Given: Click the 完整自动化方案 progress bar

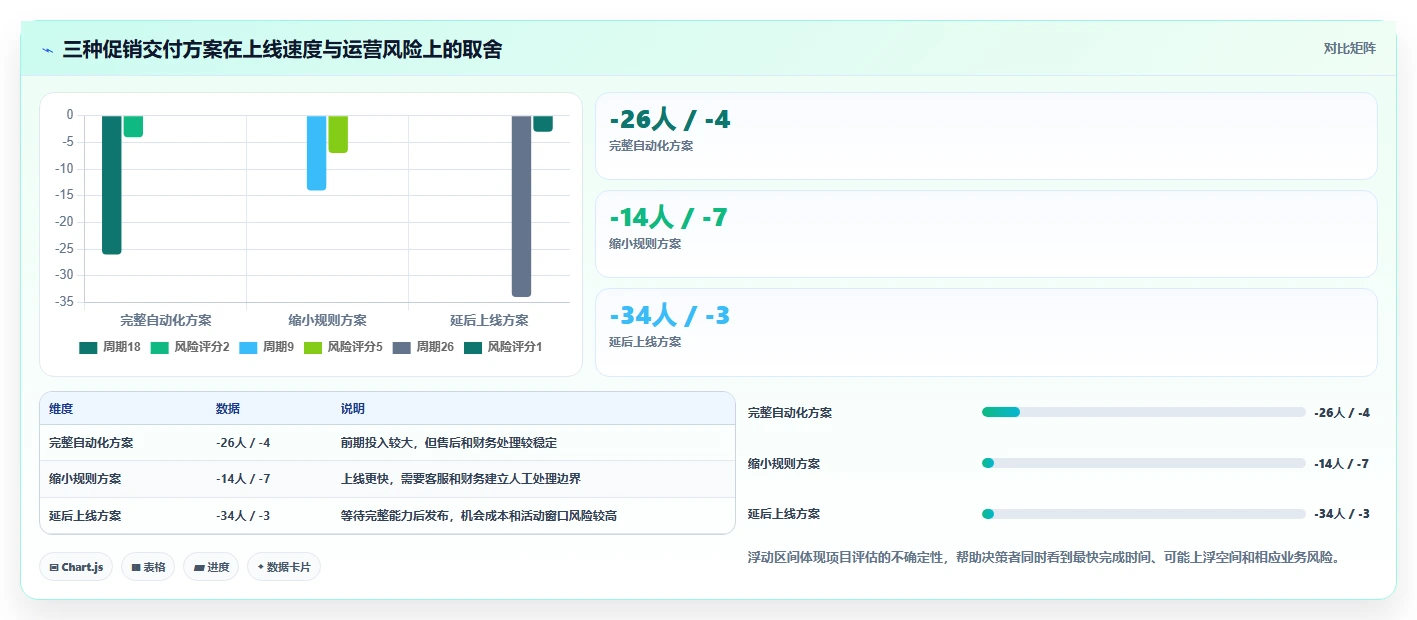Looking at the screenshot, I should pos(1144,412).
